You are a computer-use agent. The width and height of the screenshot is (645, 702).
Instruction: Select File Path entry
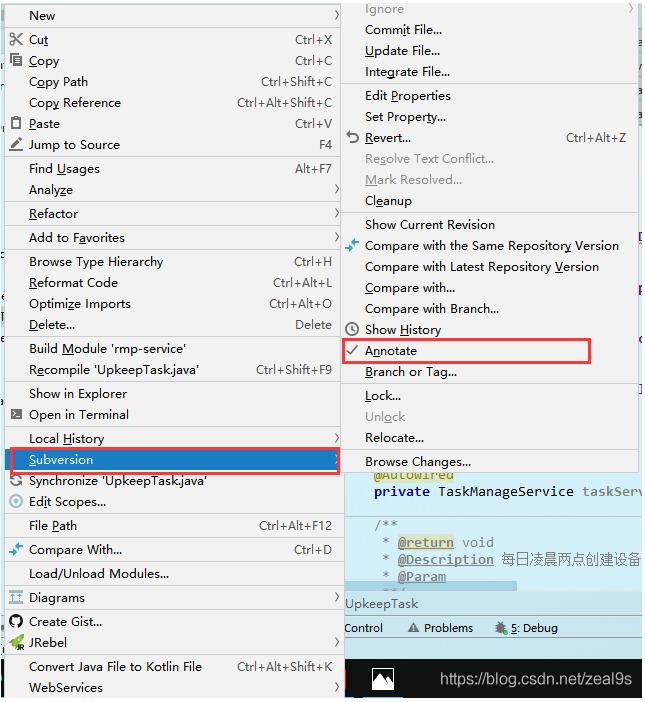tap(174, 526)
